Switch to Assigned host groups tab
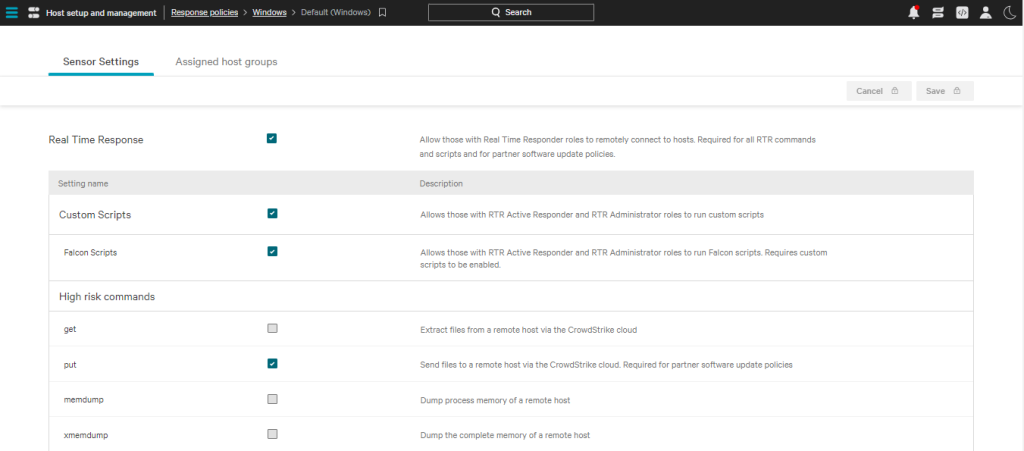 click(227, 62)
